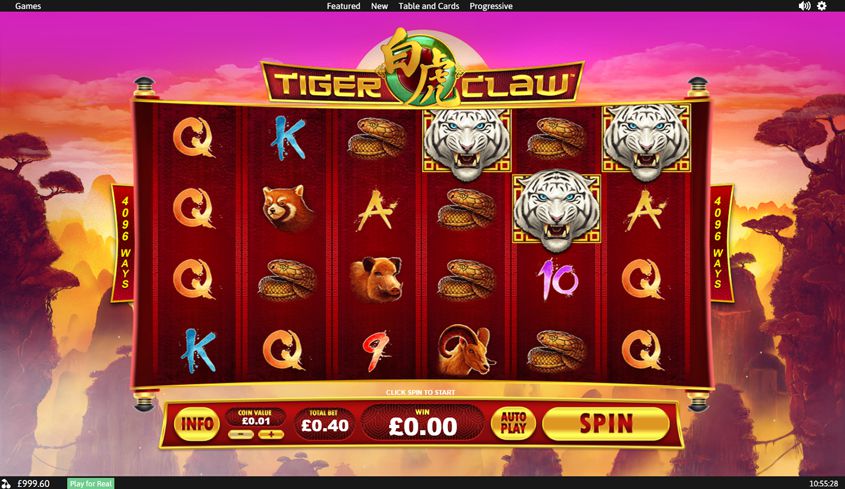The height and width of the screenshot is (489, 845).
Task: Open the Featured games tab
Action: 343,6
